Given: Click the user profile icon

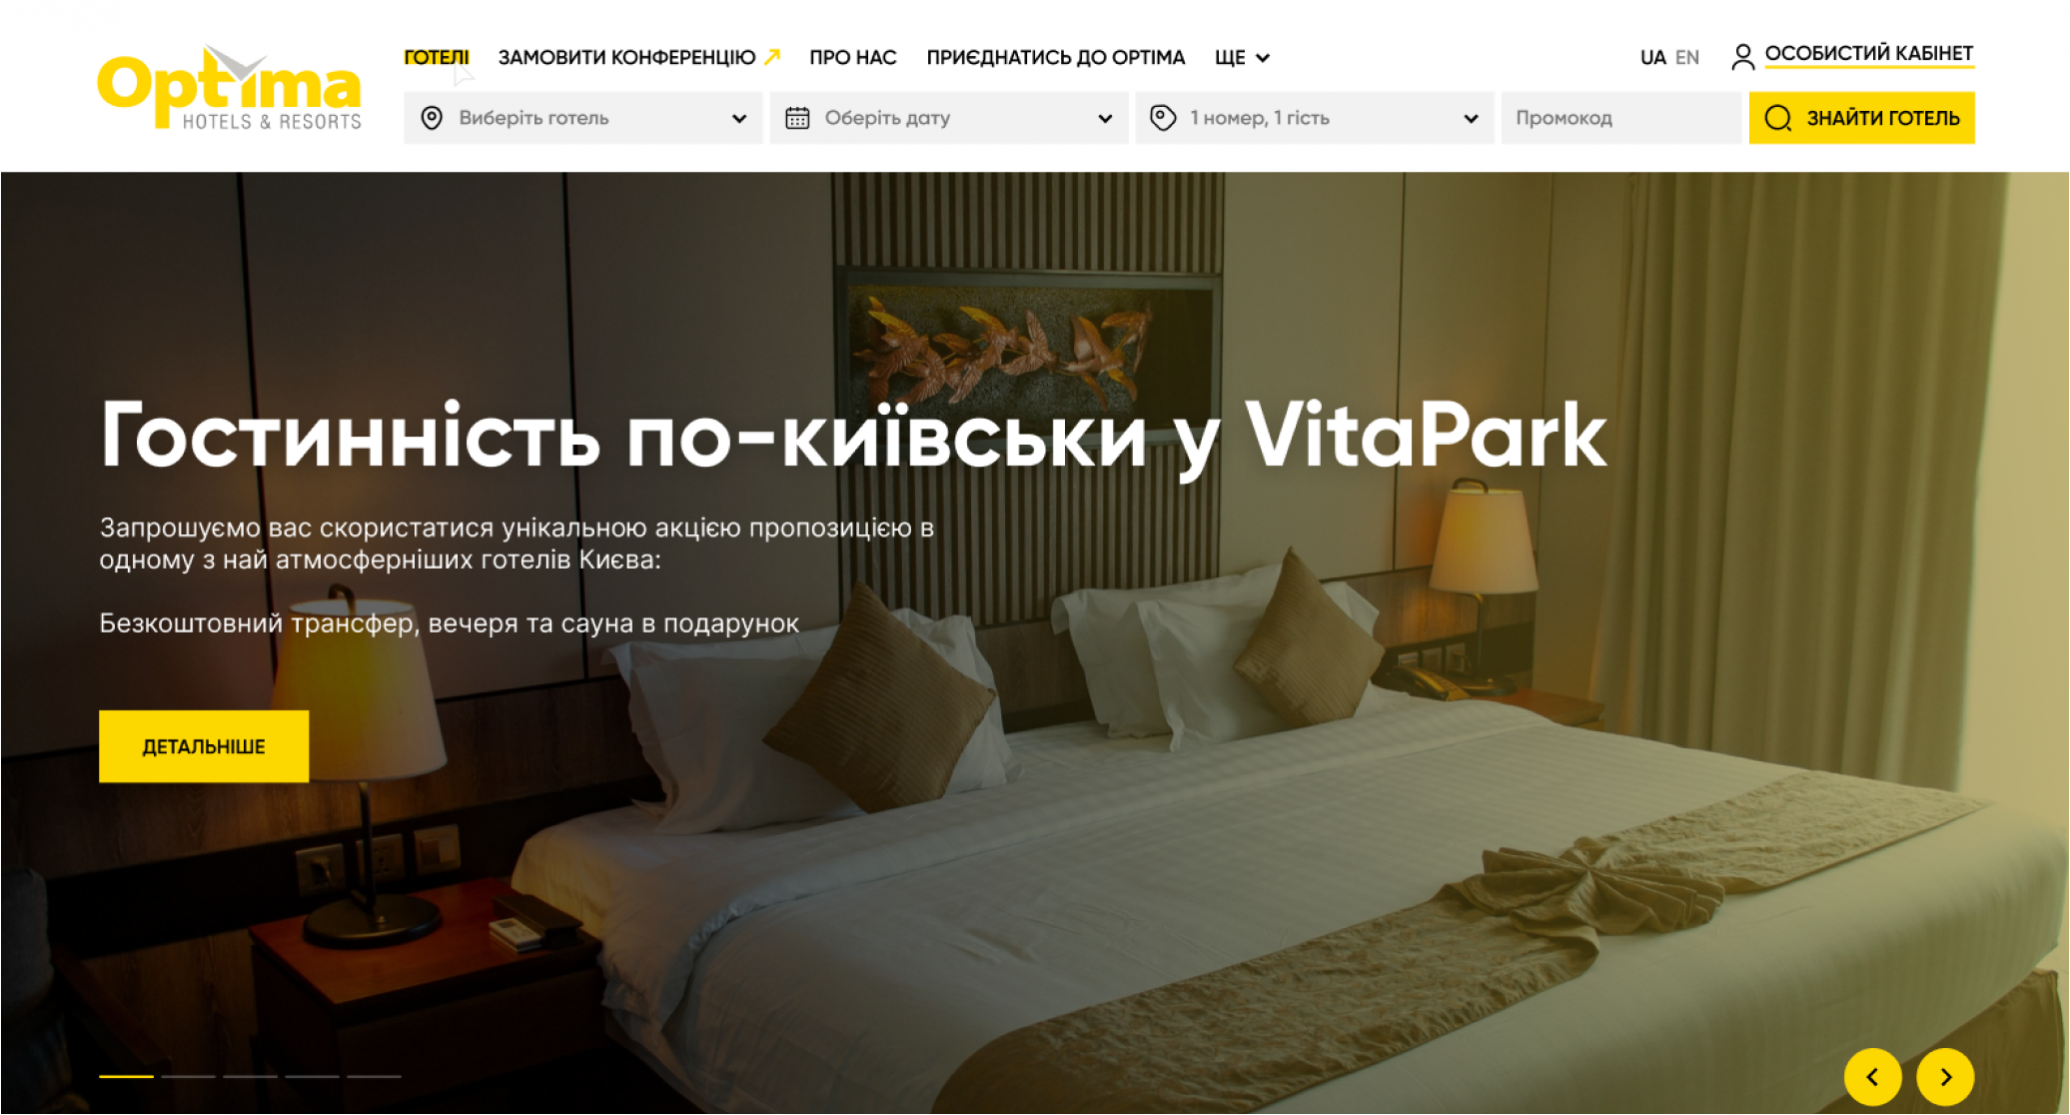Looking at the screenshot, I should click(x=1743, y=57).
